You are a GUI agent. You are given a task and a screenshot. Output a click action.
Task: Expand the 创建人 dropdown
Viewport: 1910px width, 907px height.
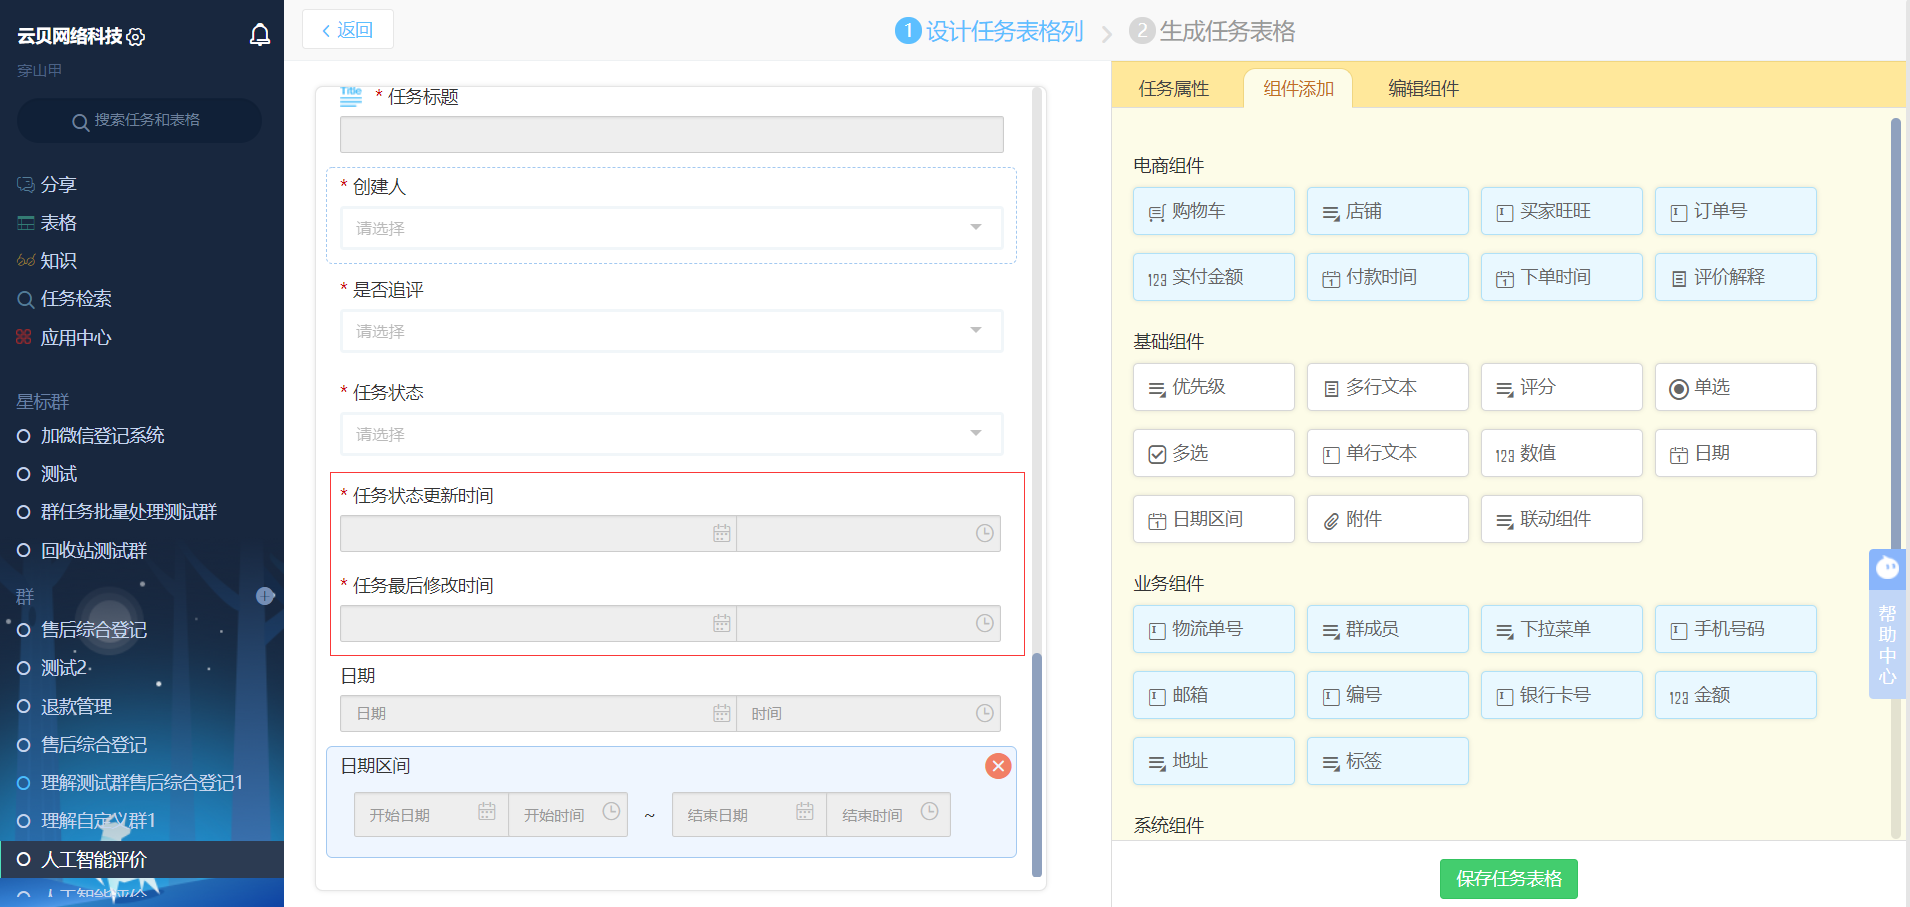pos(671,228)
